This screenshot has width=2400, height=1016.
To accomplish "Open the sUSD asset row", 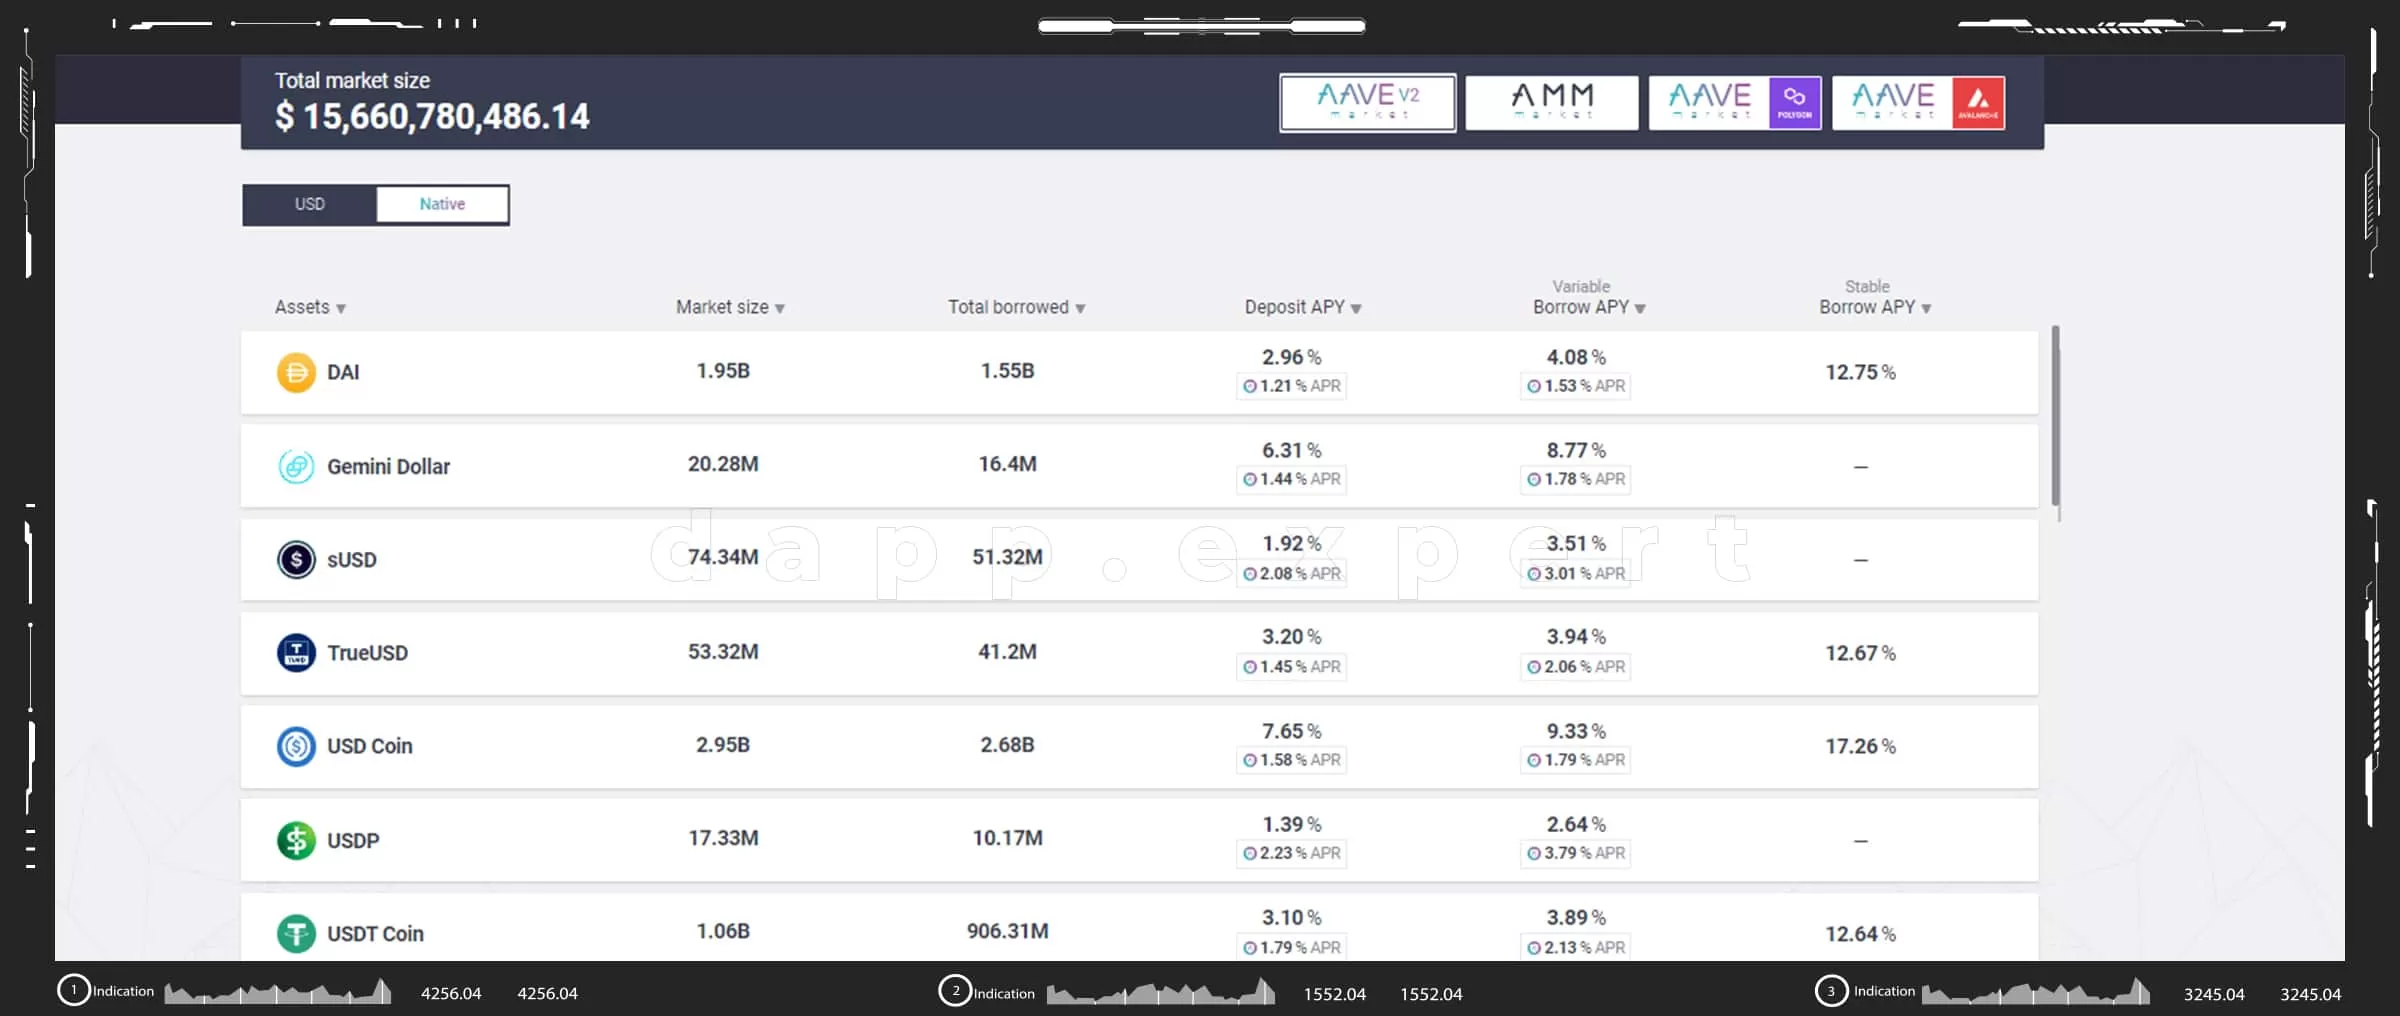I will point(1139,560).
